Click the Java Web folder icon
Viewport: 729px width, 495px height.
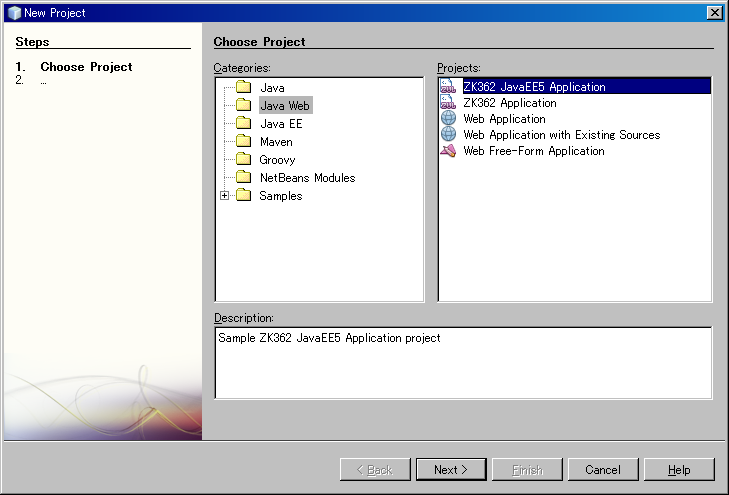[244, 105]
